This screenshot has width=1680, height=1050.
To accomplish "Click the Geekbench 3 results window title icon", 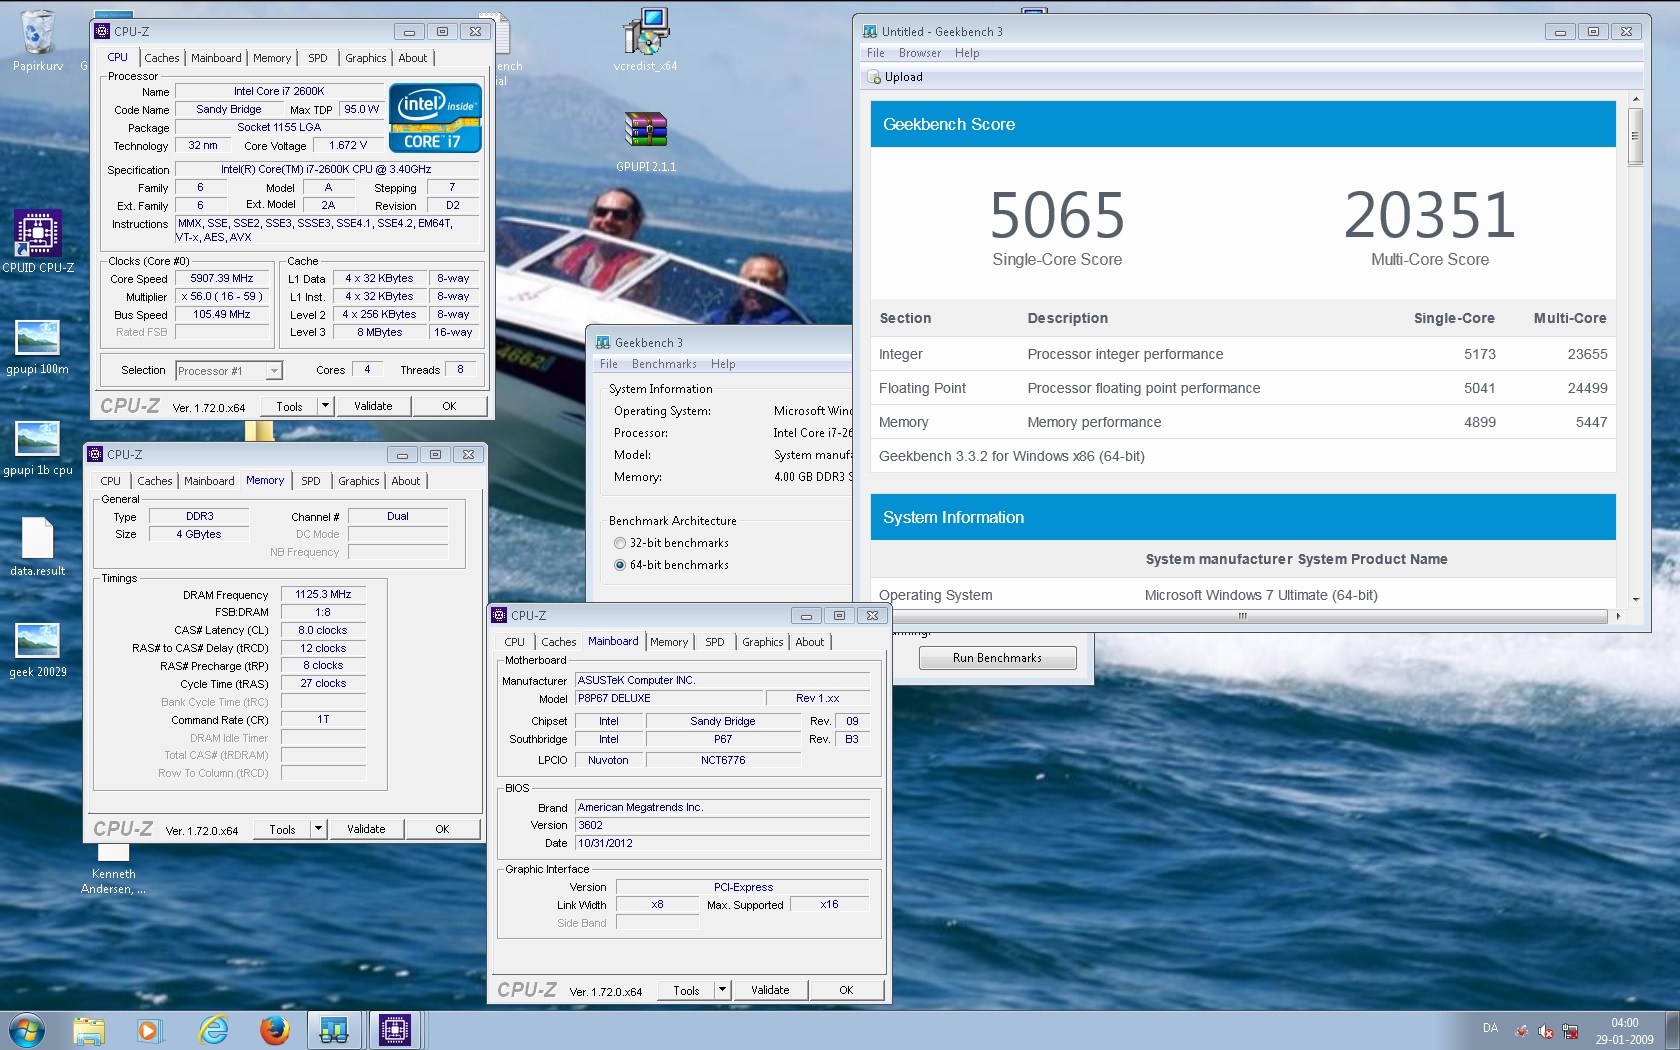I will pos(870,31).
